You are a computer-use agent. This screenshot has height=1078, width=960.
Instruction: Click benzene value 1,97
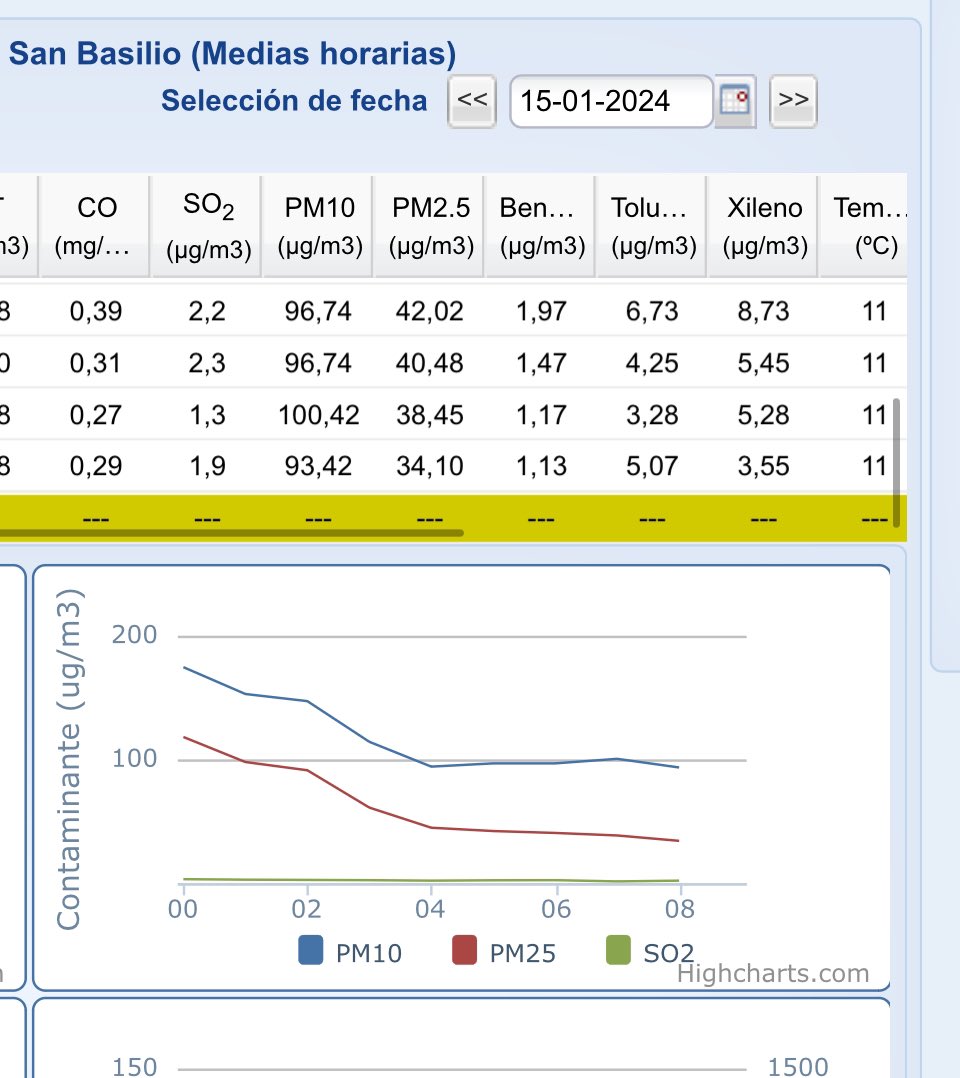(x=541, y=311)
